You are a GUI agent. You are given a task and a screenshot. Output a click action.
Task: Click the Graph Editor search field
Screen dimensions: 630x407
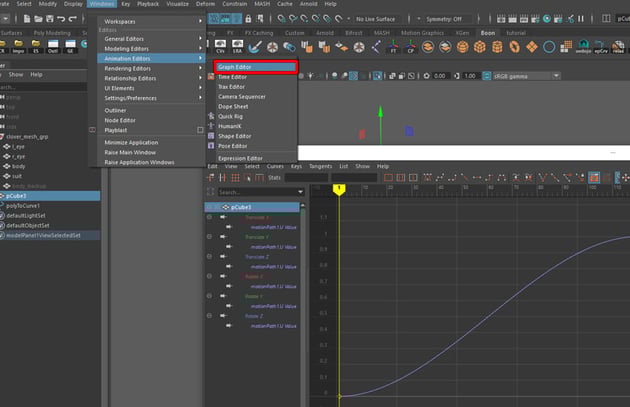(x=258, y=192)
